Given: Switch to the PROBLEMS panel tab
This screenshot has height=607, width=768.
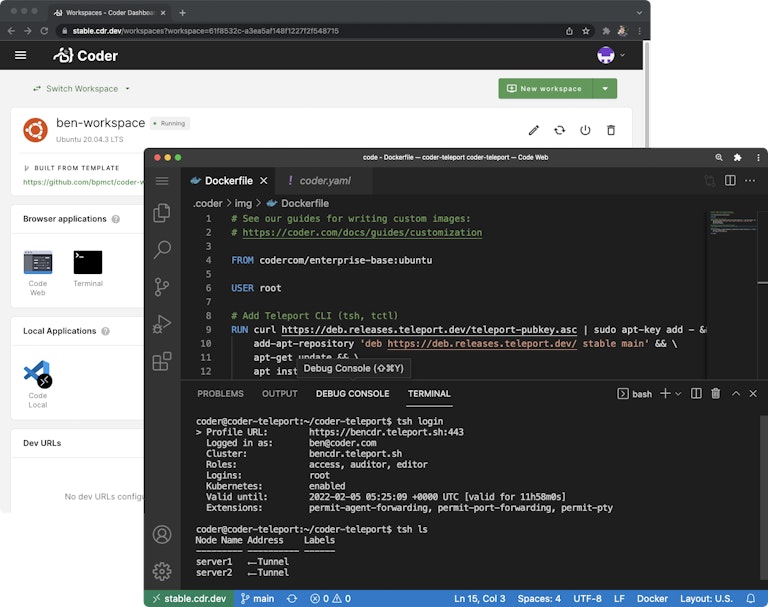Looking at the screenshot, I should (220, 394).
